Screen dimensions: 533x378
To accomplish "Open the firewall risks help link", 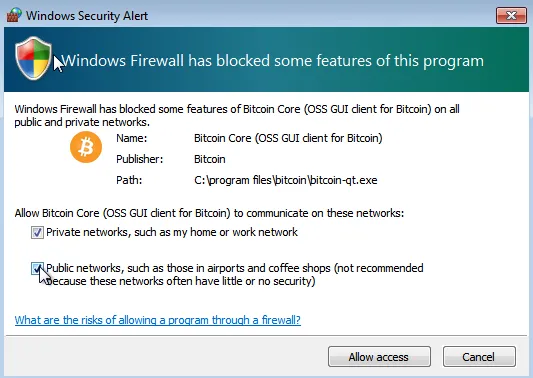I will [158, 320].
